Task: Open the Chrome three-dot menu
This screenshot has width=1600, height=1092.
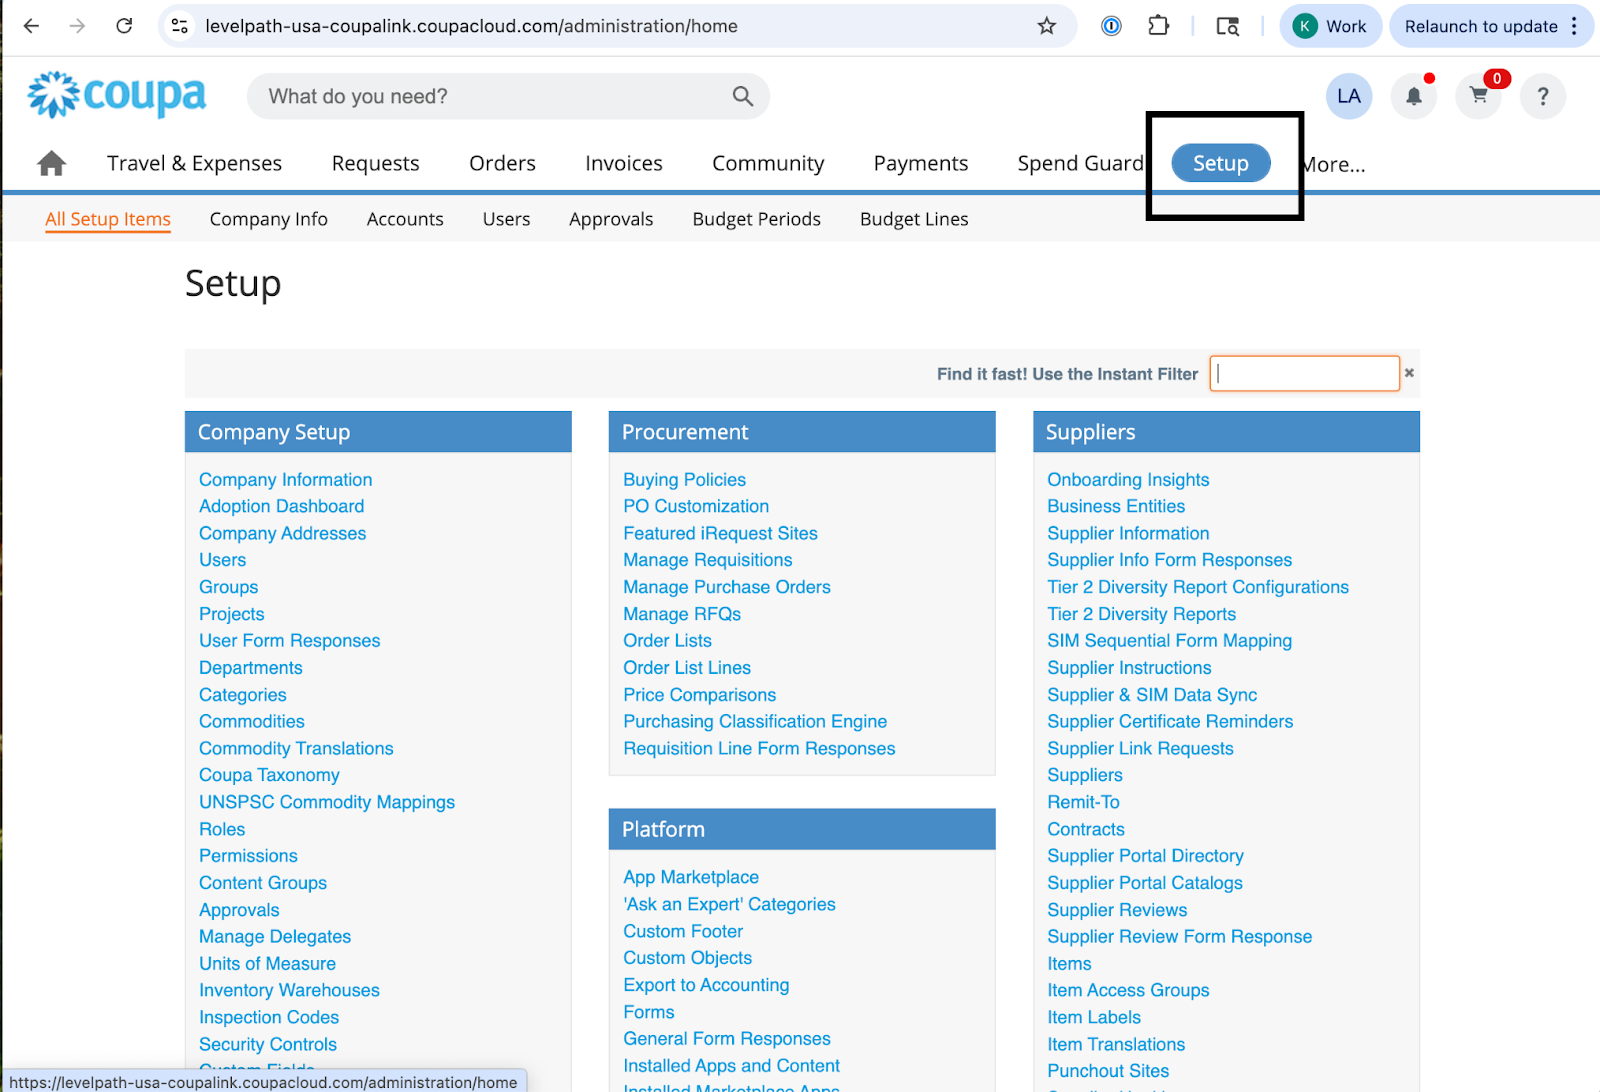Action: 1574,26
